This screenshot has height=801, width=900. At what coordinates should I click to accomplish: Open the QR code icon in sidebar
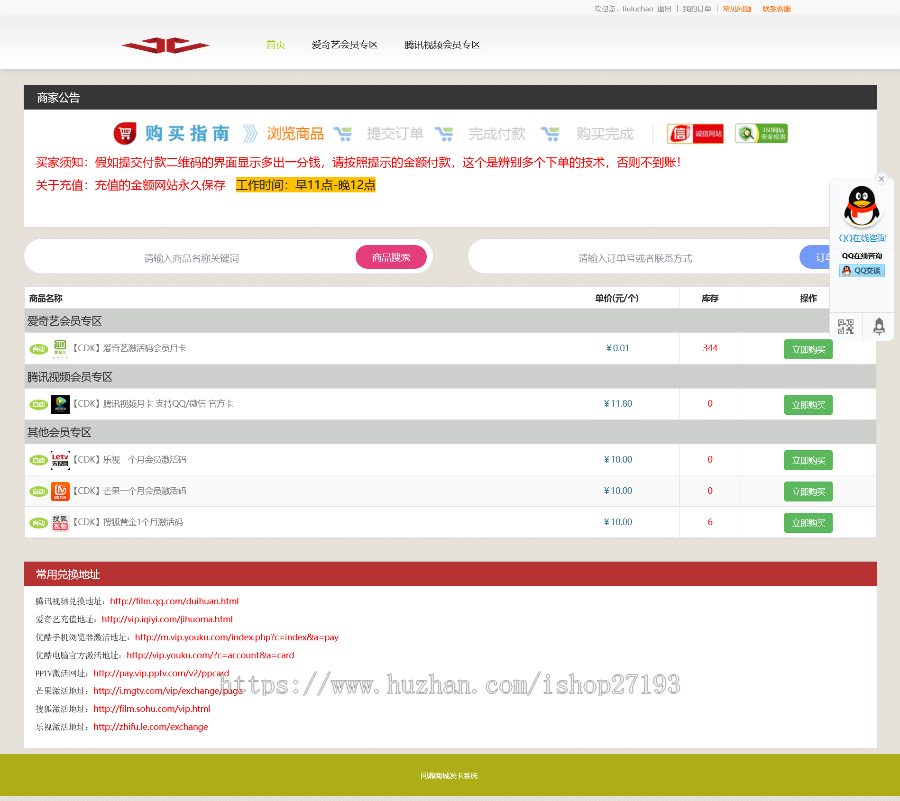845,326
